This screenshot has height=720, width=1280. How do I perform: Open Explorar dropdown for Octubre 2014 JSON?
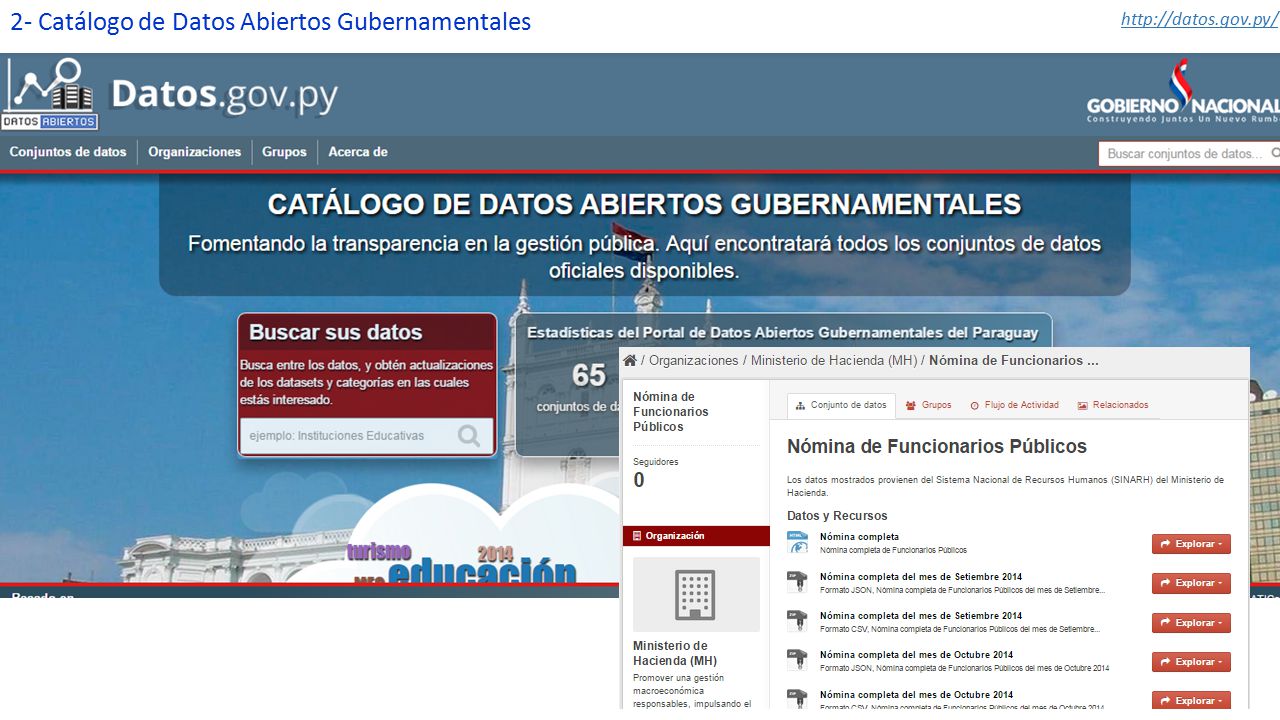point(1191,662)
